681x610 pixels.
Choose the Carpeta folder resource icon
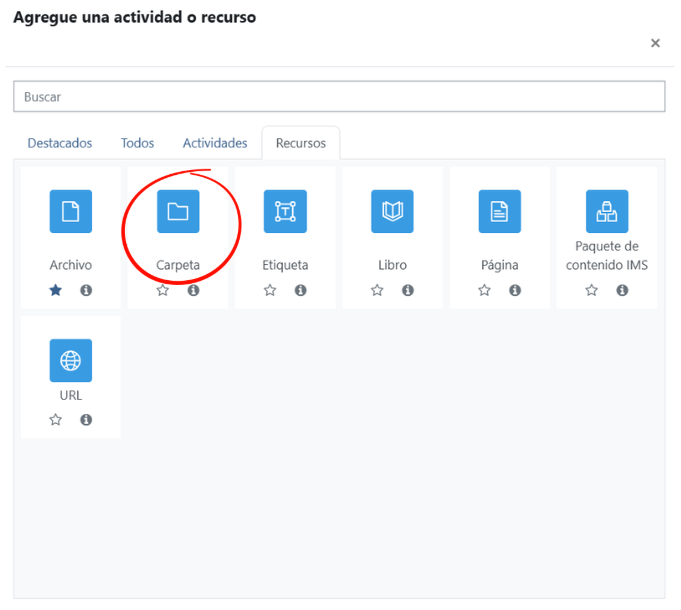point(178,211)
